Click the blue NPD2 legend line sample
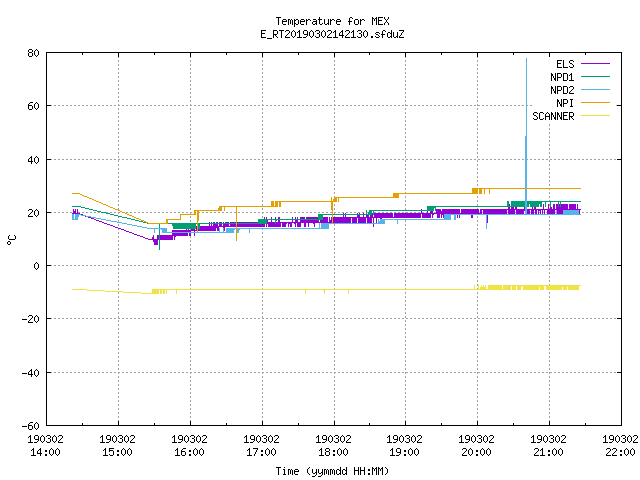Image resolution: width=640 pixels, height=480 pixels. (x=595, y=89)
